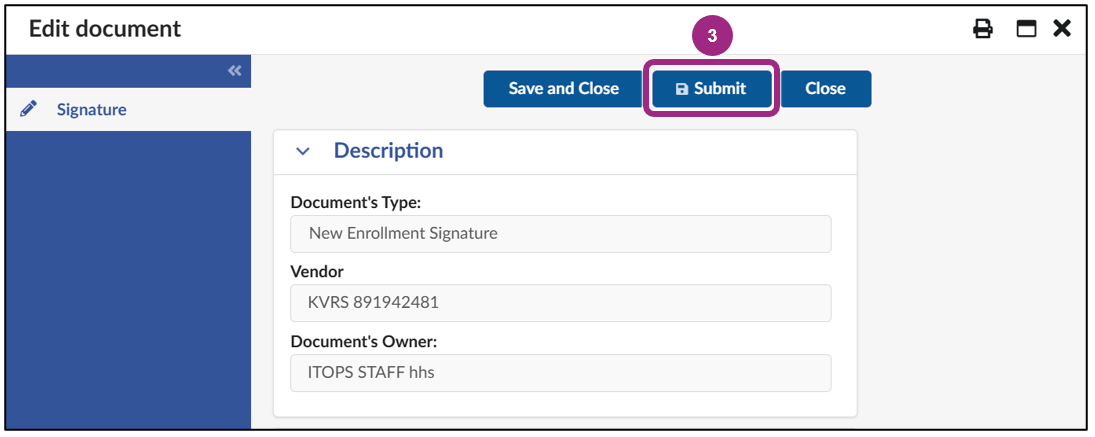
Task: Click the Submit button label
Action: [x=720, y=89]
